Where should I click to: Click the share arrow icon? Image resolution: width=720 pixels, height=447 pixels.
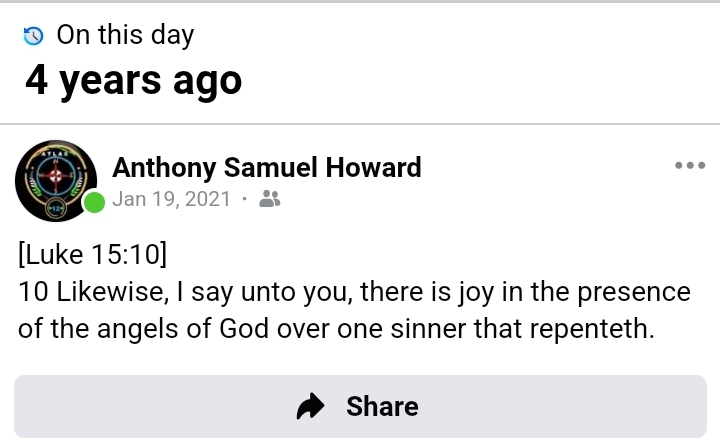click(311, 406)
